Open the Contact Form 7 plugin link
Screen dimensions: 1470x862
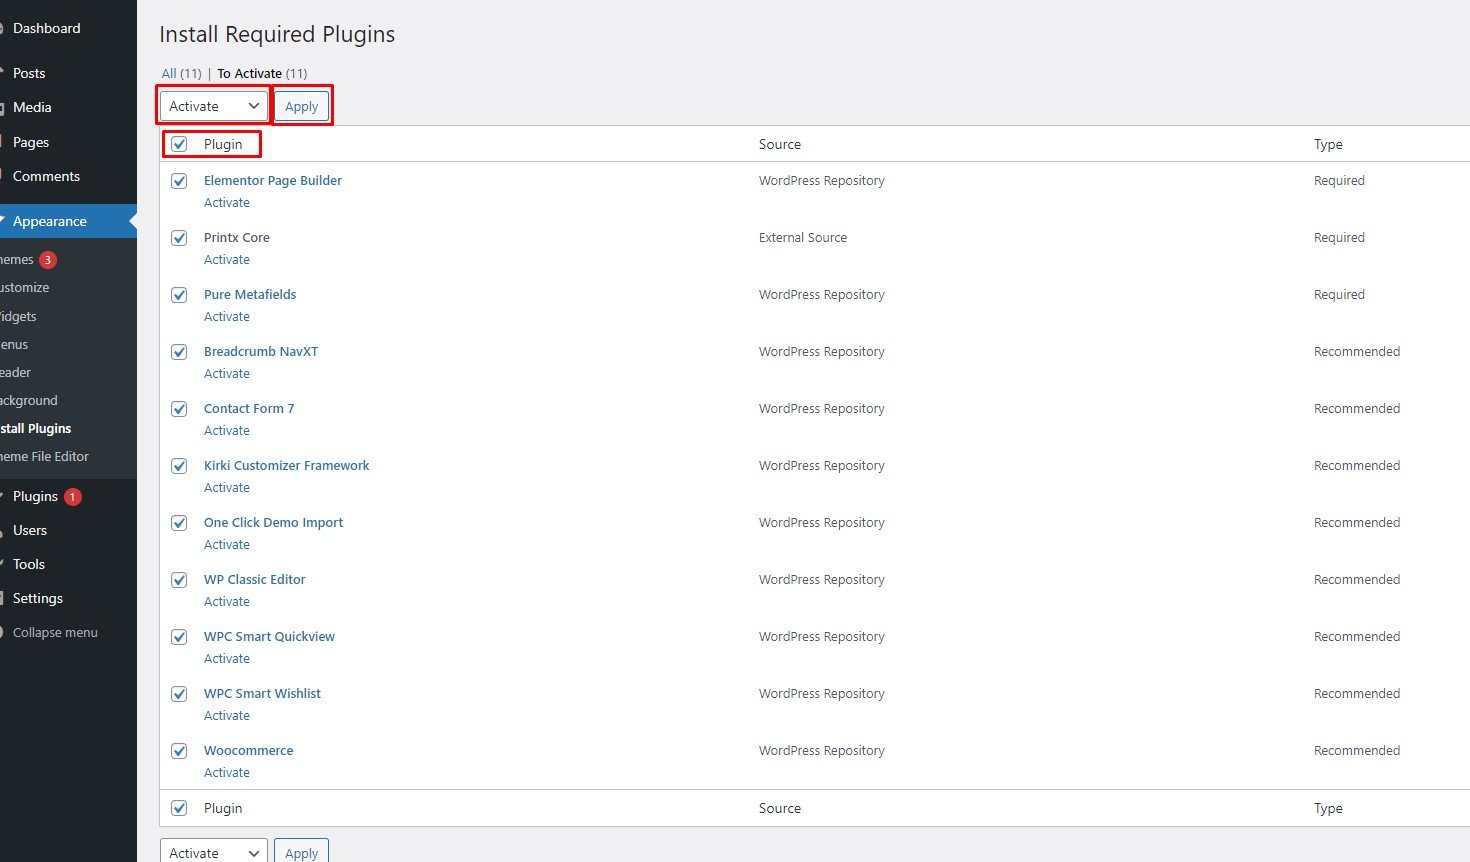click(x=249, y=408)
